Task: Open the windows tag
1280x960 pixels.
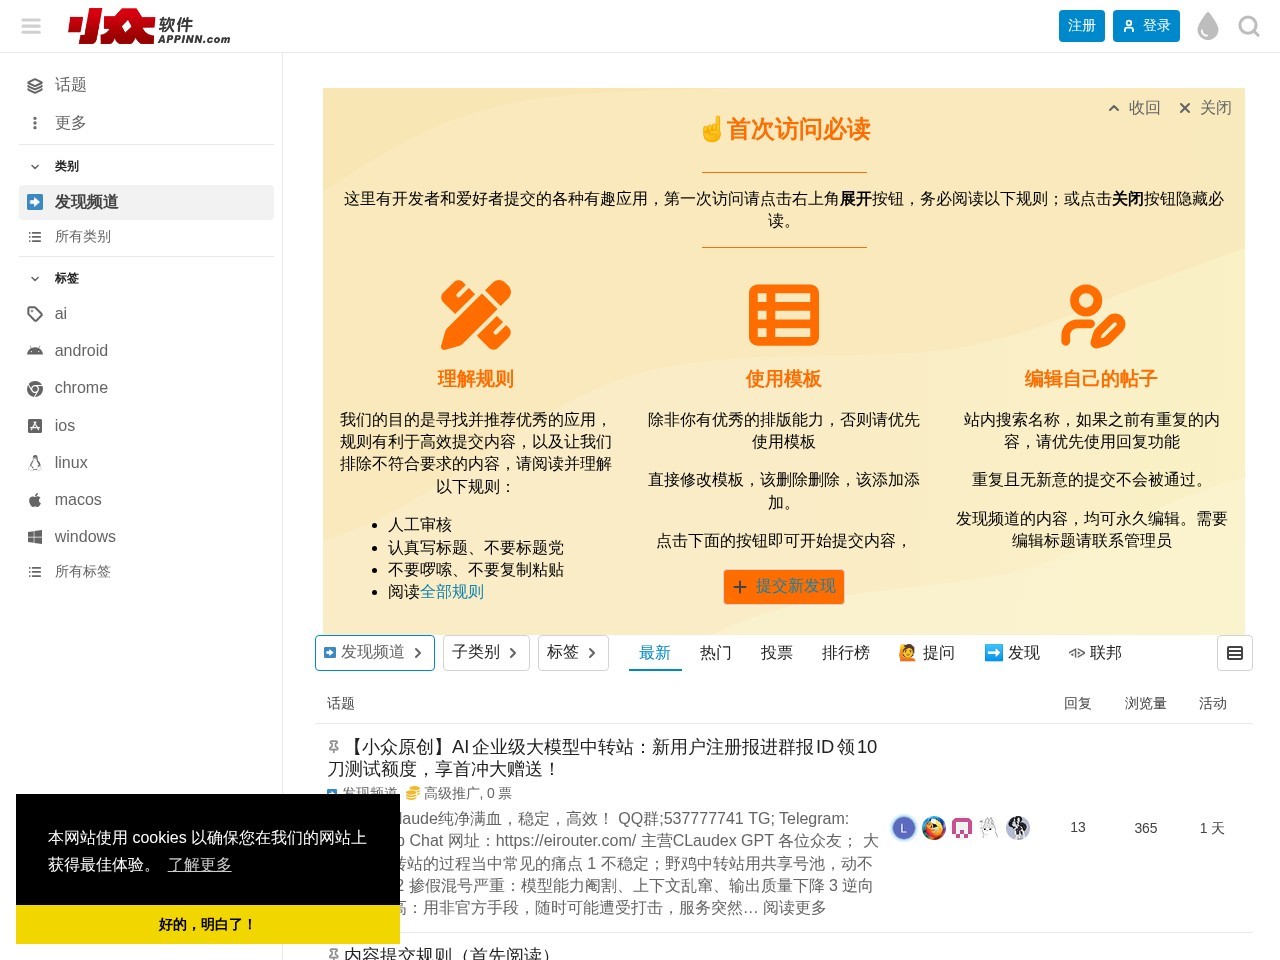Action: pyautogui.click(x=146, y=537)
